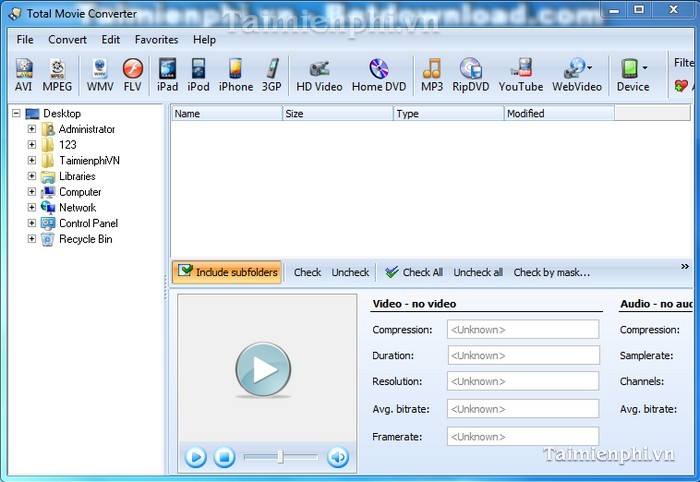Select FLV flash video format
The height and width of the screenshot is (482, 700).
point(133,75)
